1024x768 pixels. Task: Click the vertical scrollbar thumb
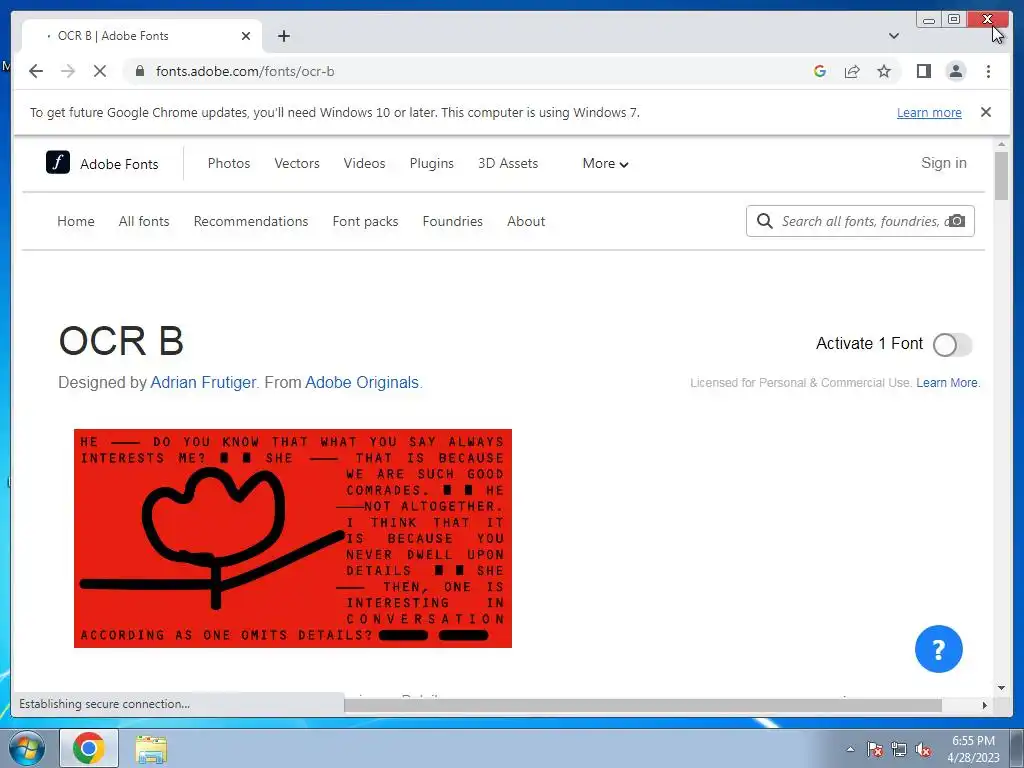[x=1001, y=175]
